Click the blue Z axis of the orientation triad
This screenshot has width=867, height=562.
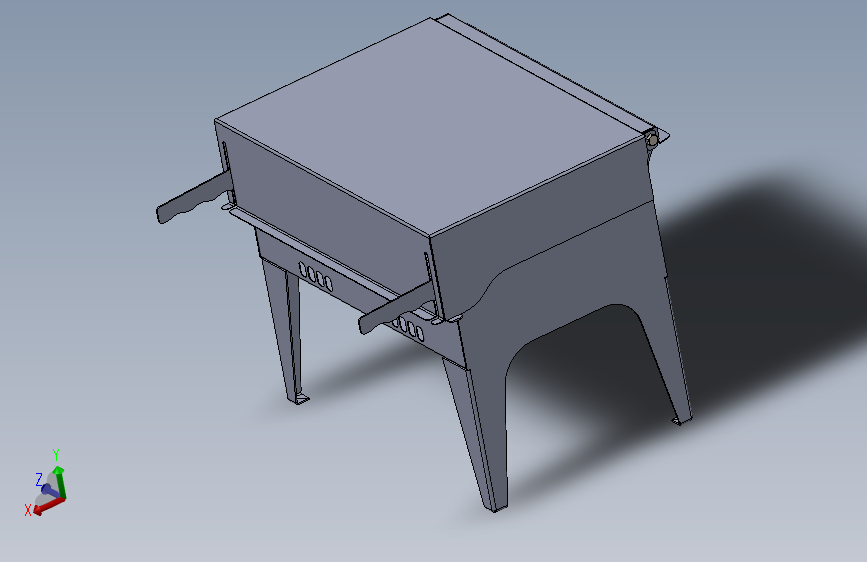50,491
